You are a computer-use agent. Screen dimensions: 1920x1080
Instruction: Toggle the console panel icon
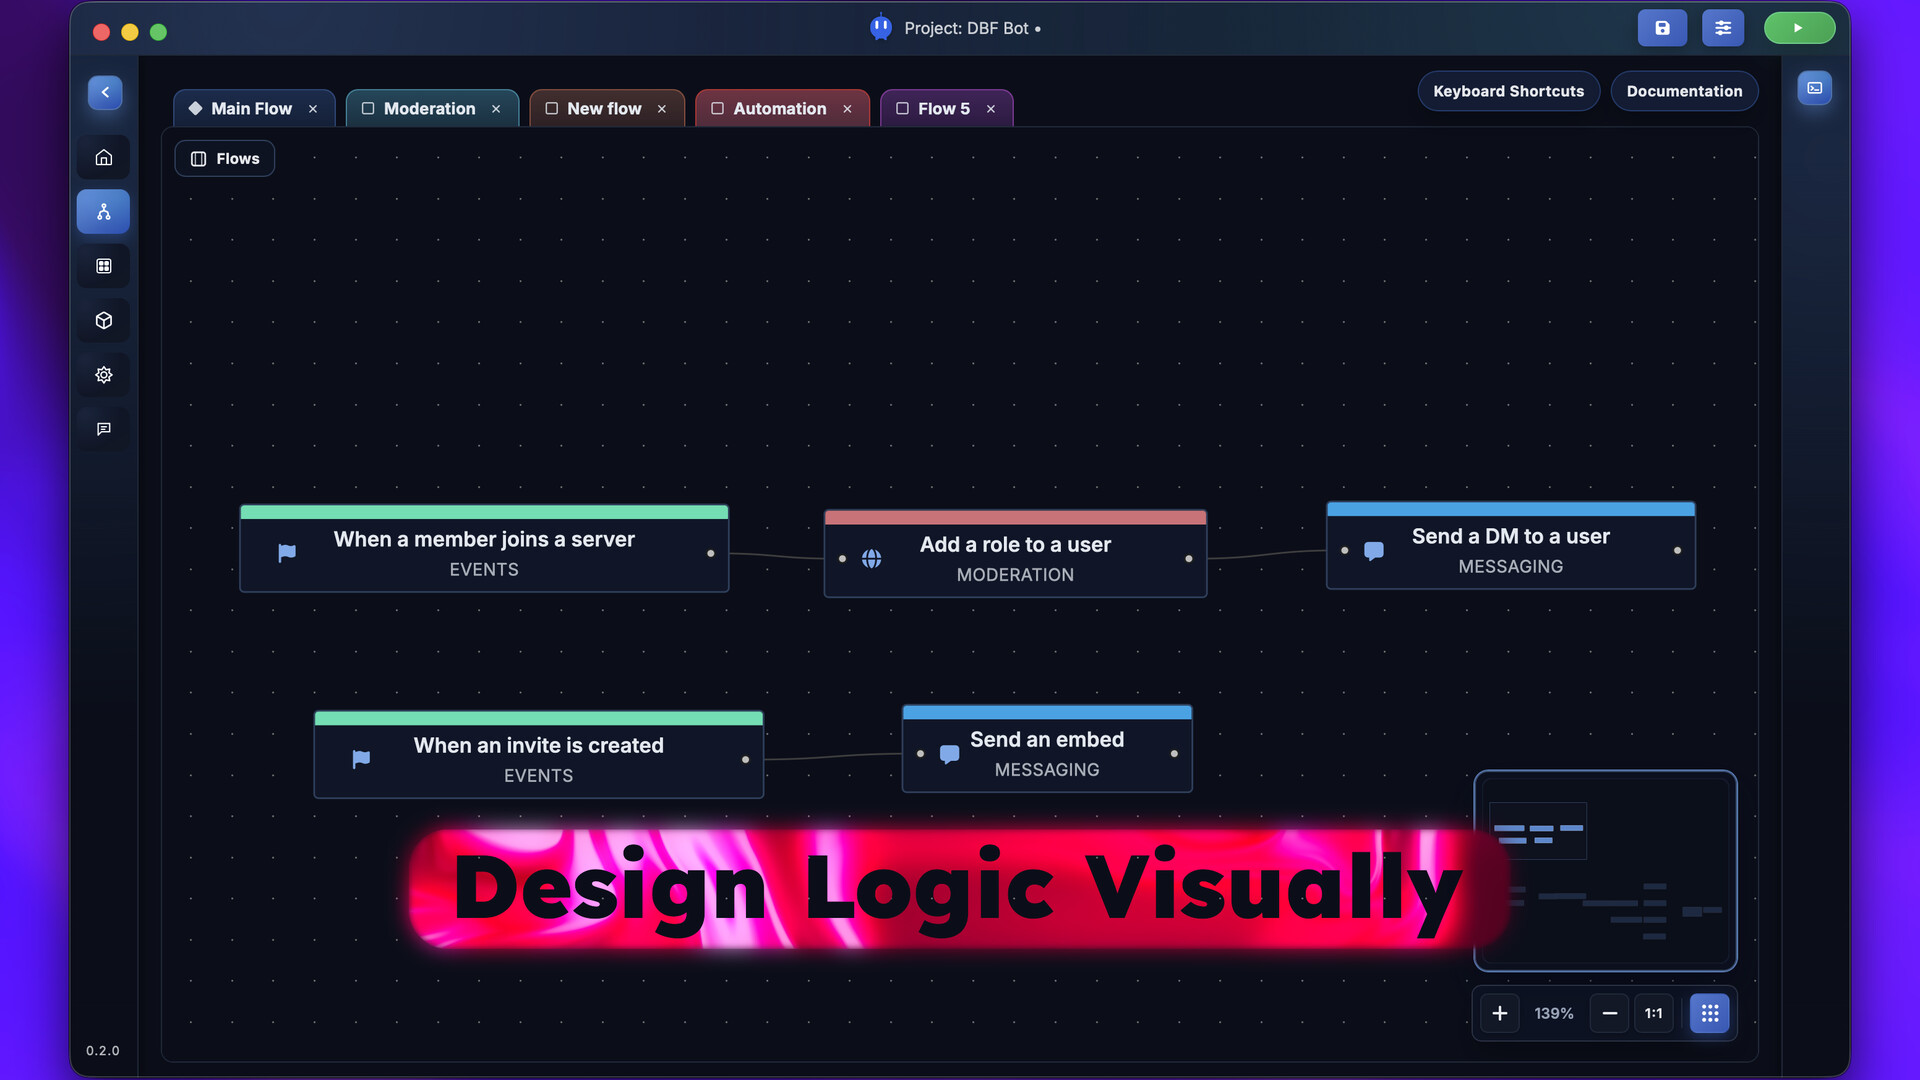click(1815, 88)
